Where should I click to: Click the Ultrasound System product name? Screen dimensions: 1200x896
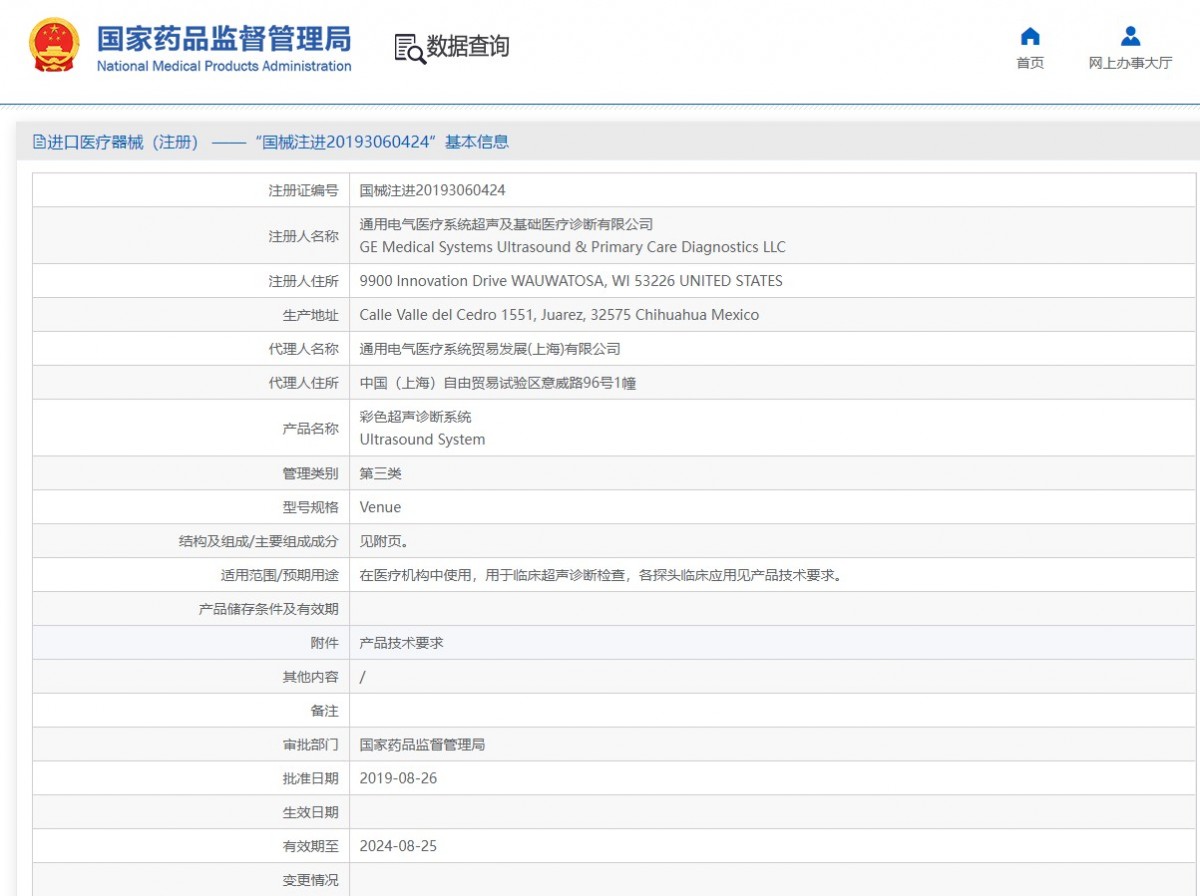coord(422,439)
